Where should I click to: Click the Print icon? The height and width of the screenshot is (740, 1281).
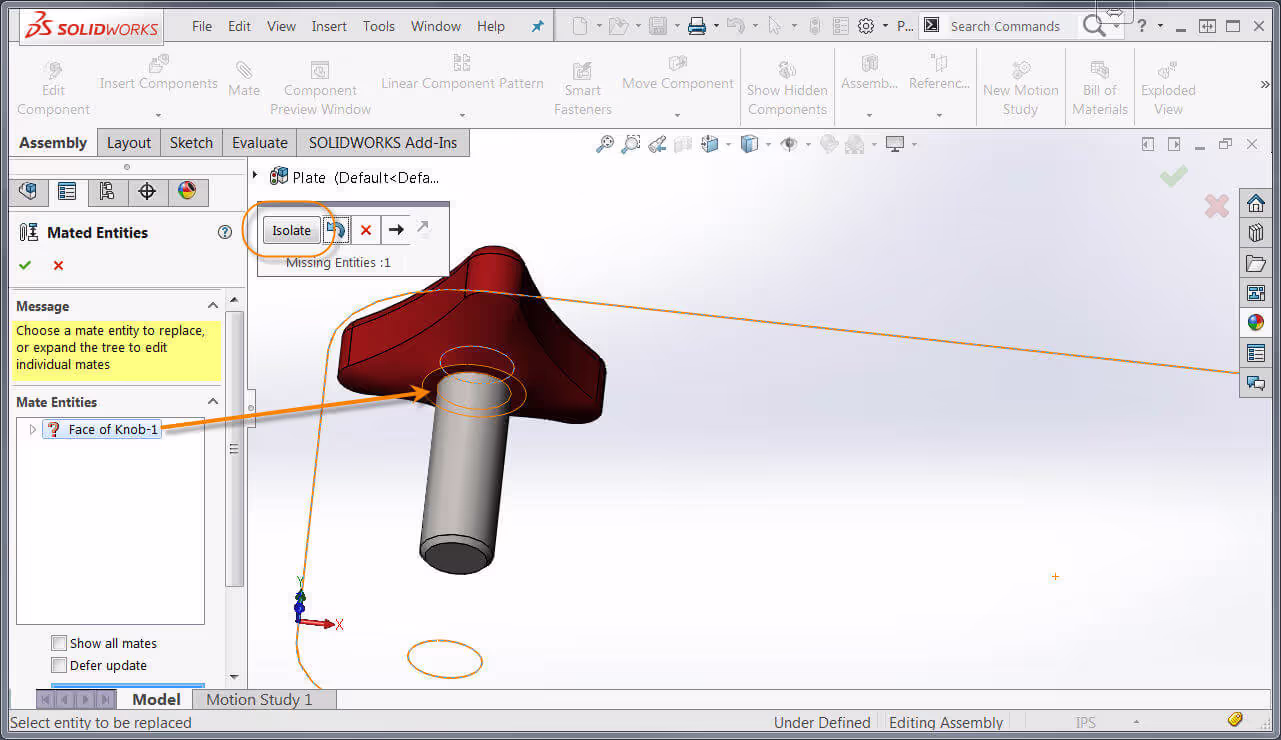pos(697,26)
